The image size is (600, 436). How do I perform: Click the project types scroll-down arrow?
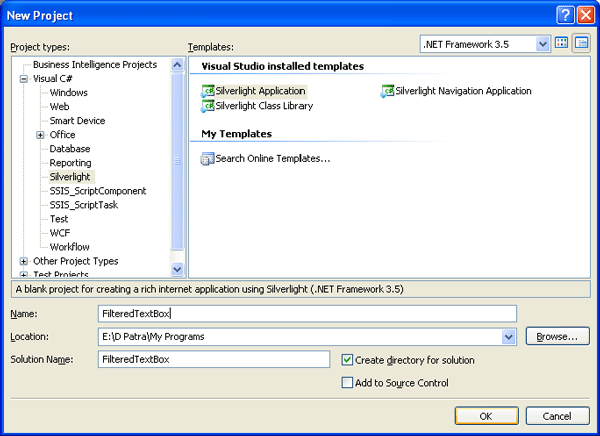pyautogui.click(x=177, y=269)
